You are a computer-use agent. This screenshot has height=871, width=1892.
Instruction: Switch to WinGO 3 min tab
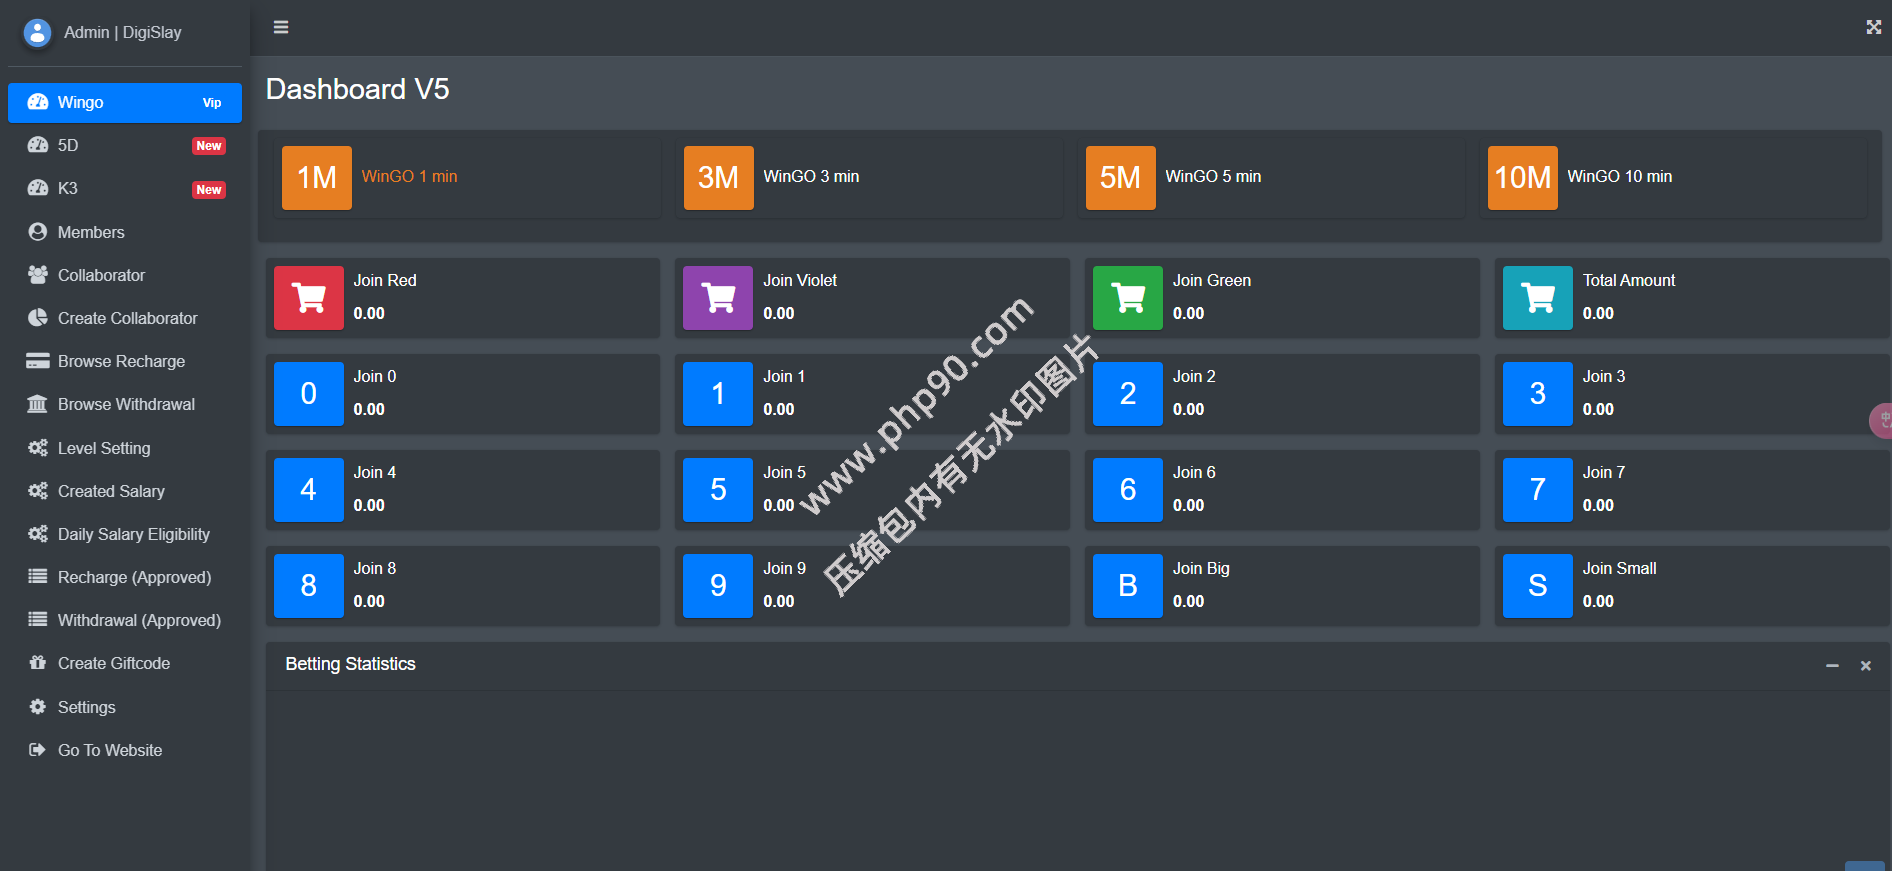pyautogui.click(x=811, y=177)
